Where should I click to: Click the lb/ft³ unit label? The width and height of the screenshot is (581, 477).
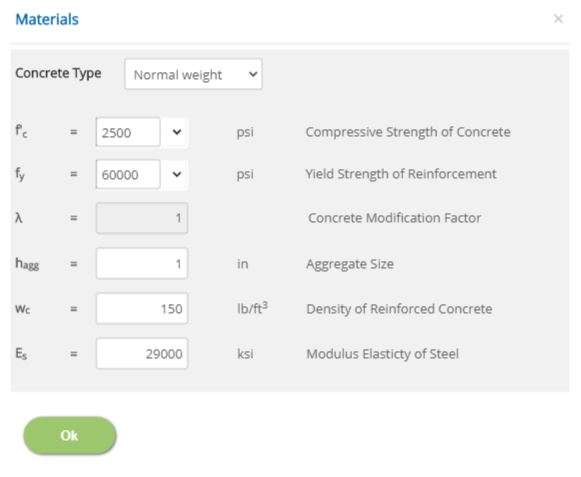pos(252,308)
